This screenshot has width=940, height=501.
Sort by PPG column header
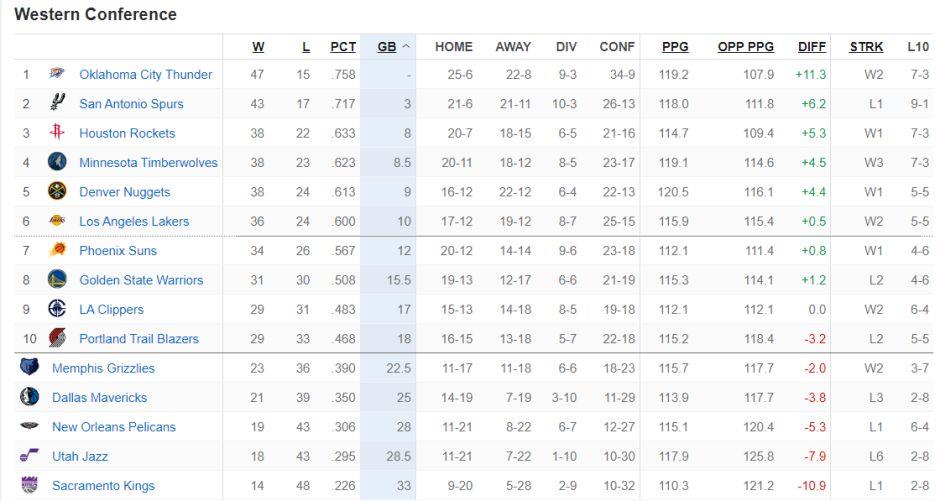click(x=675, y=47)
